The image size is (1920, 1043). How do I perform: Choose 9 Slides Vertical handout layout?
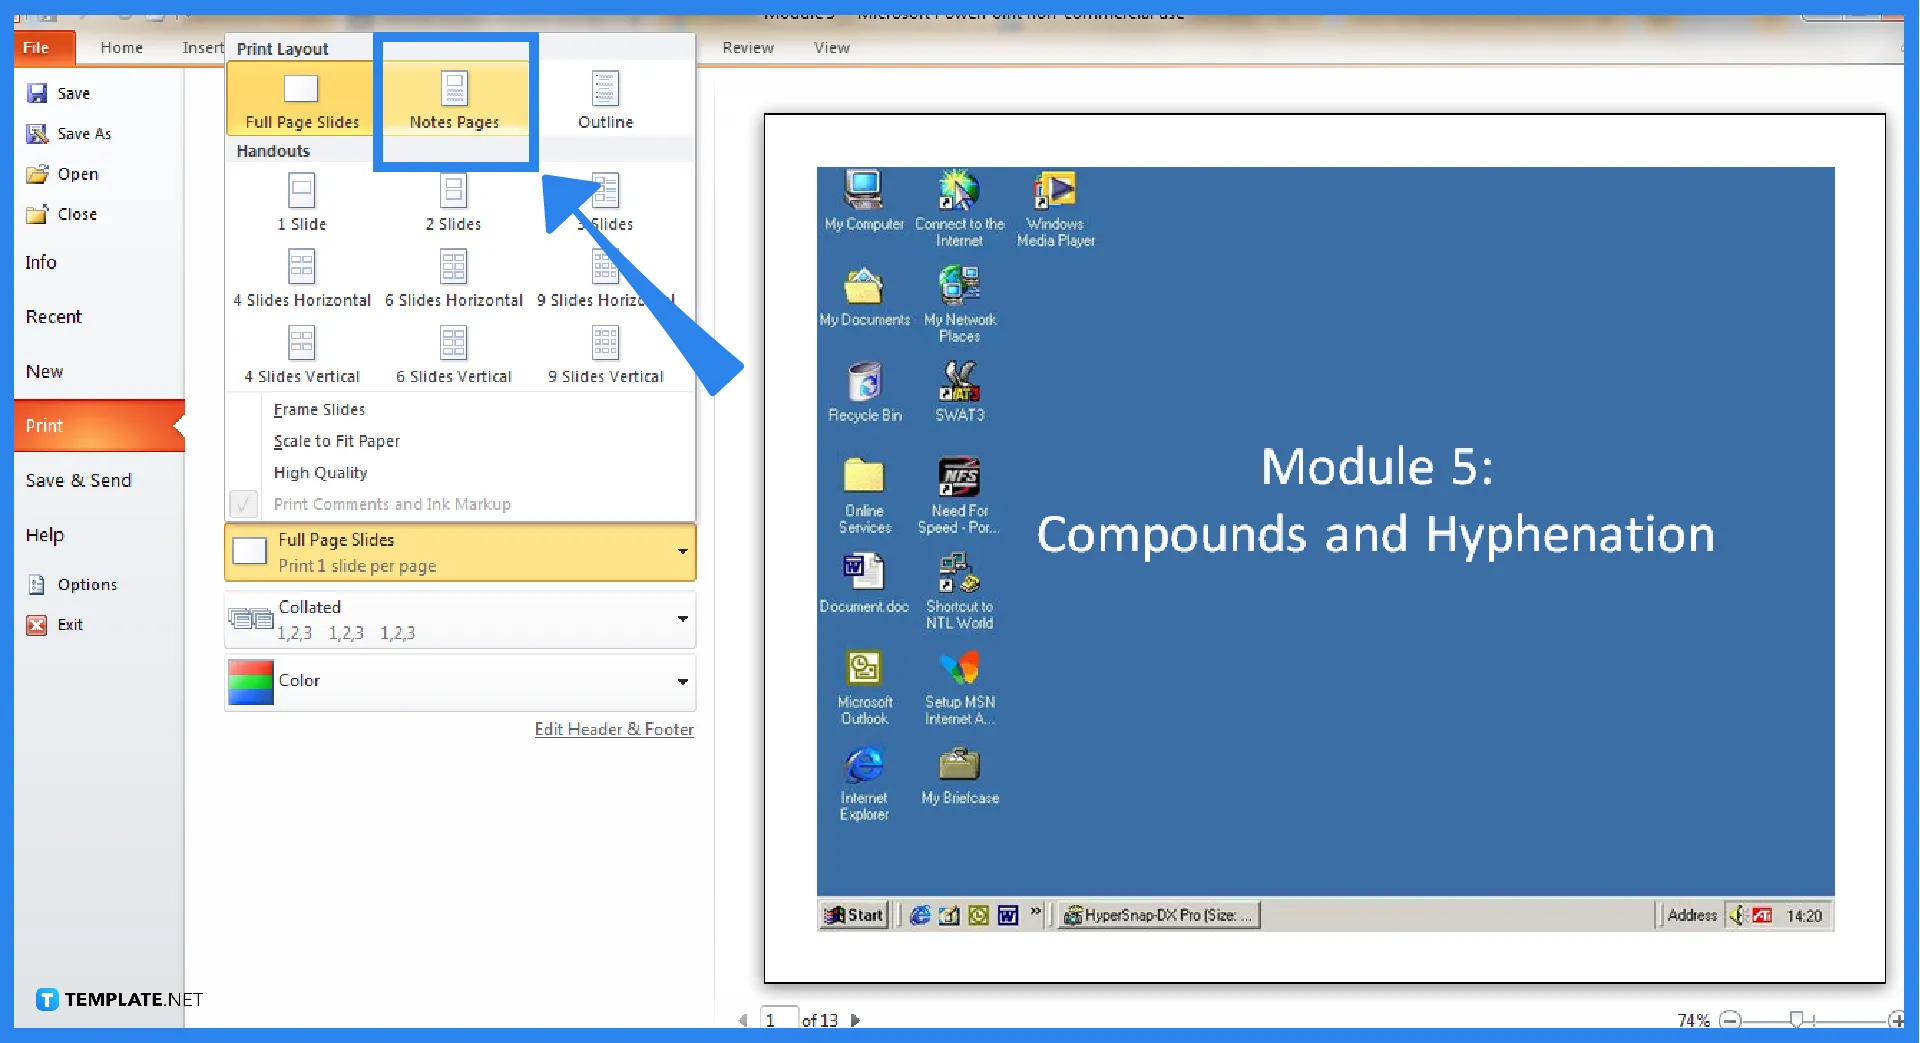pyautogui.click(x=605, y=352)
